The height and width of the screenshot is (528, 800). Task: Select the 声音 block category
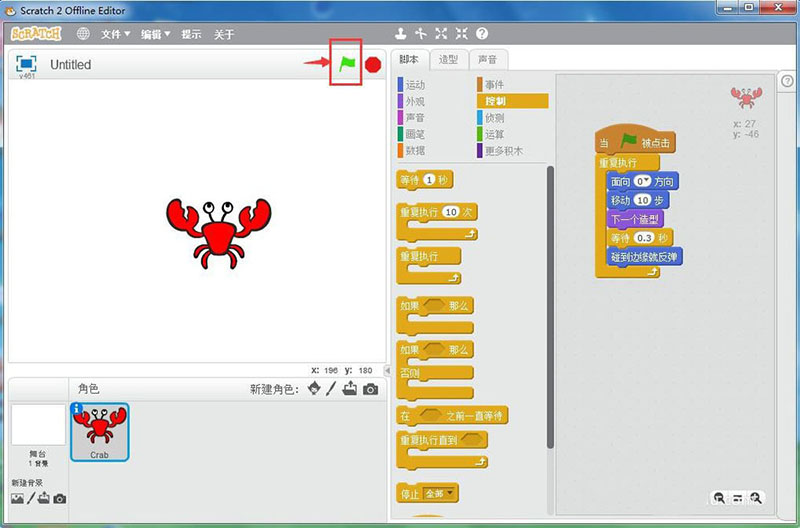click(x=411, y=118)
